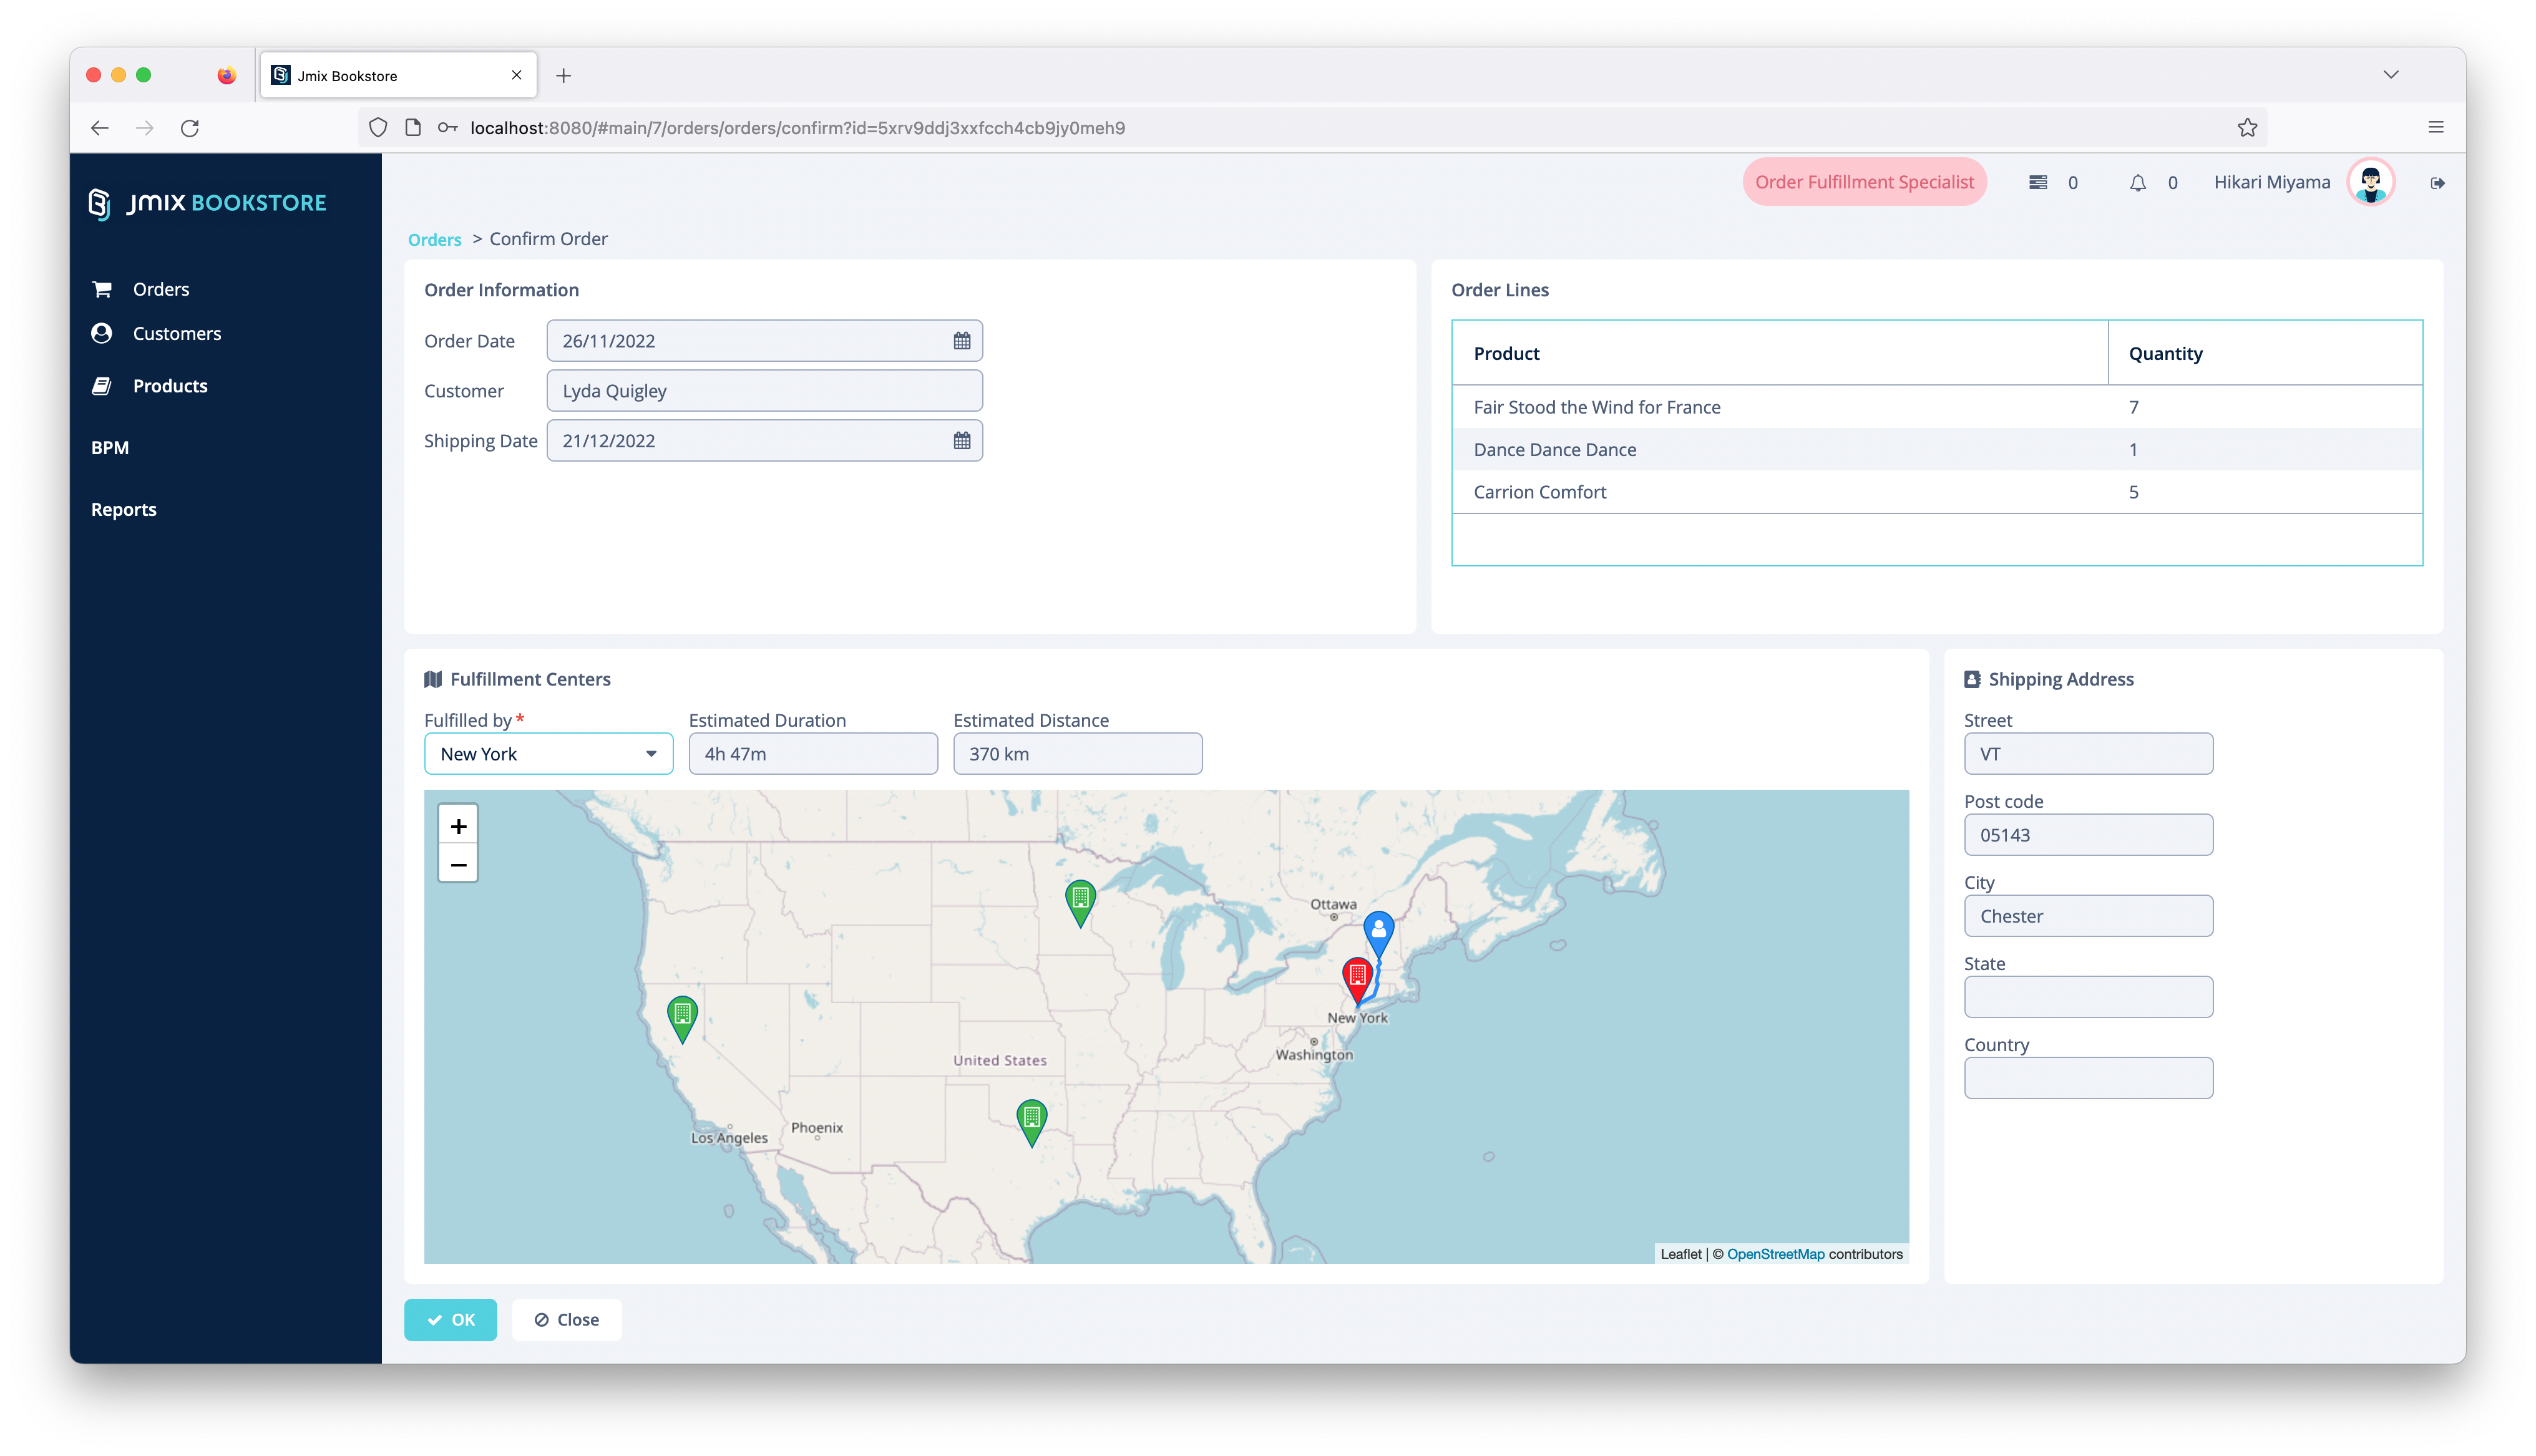Open the Shipping Date calendar picker

[961, 441]
